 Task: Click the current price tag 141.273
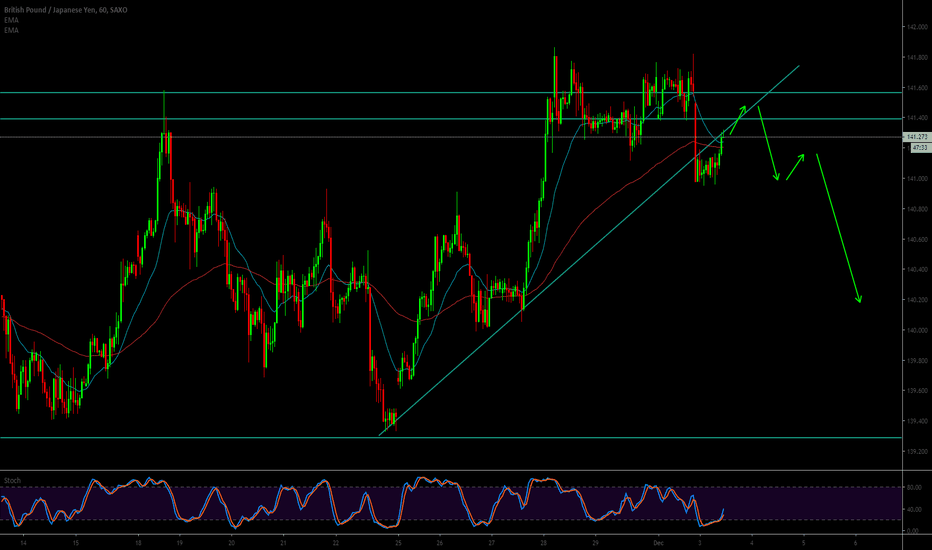point(916,136)
